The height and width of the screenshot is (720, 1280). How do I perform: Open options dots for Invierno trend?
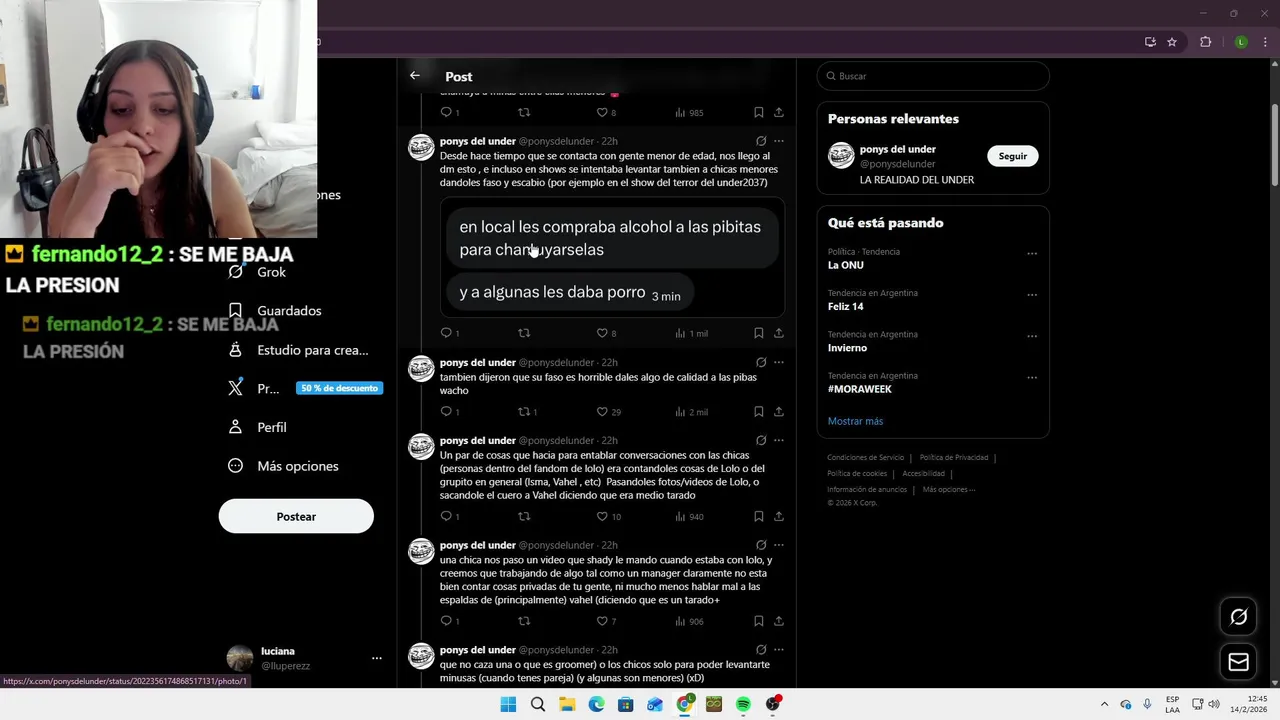pos(1032,336)
